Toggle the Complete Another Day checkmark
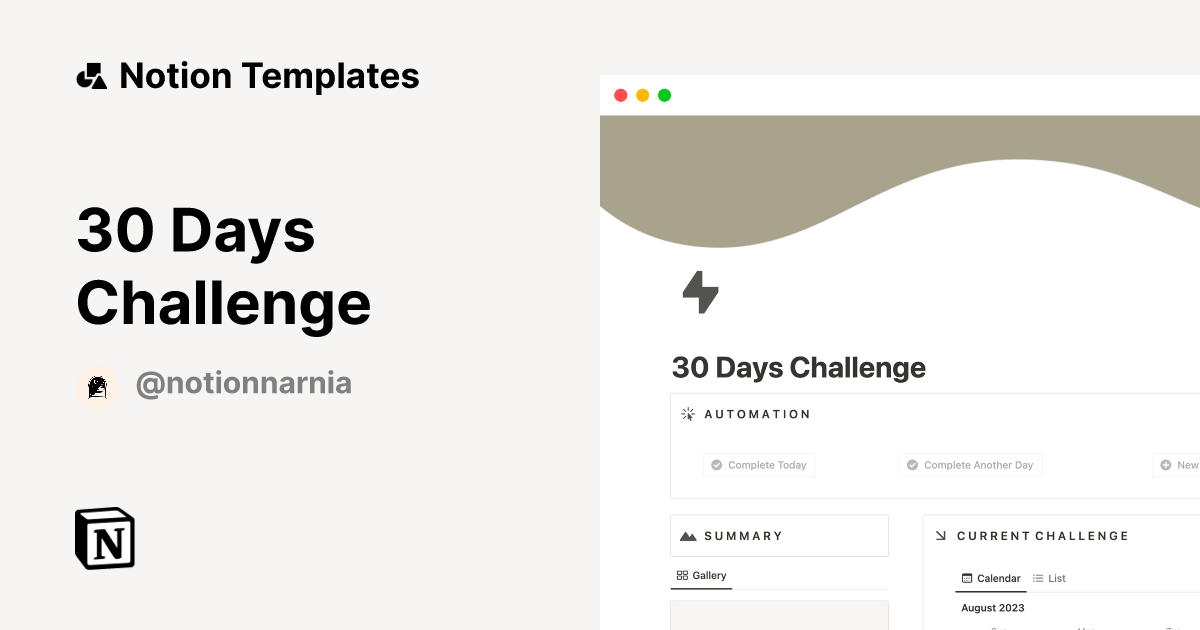The image size is (1200, 630). [x=912, y=464]
